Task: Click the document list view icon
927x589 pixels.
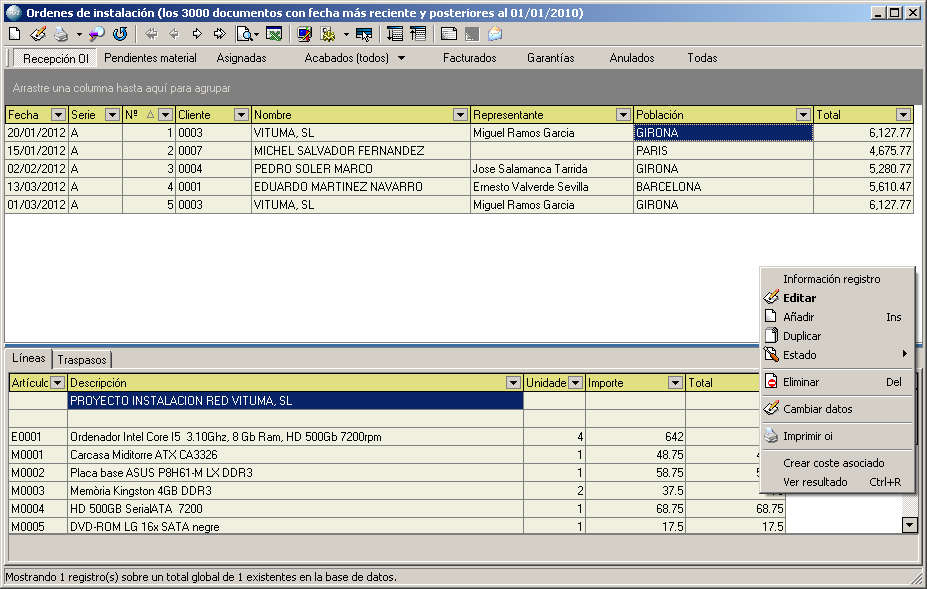Action: click(x=449, y=34)
